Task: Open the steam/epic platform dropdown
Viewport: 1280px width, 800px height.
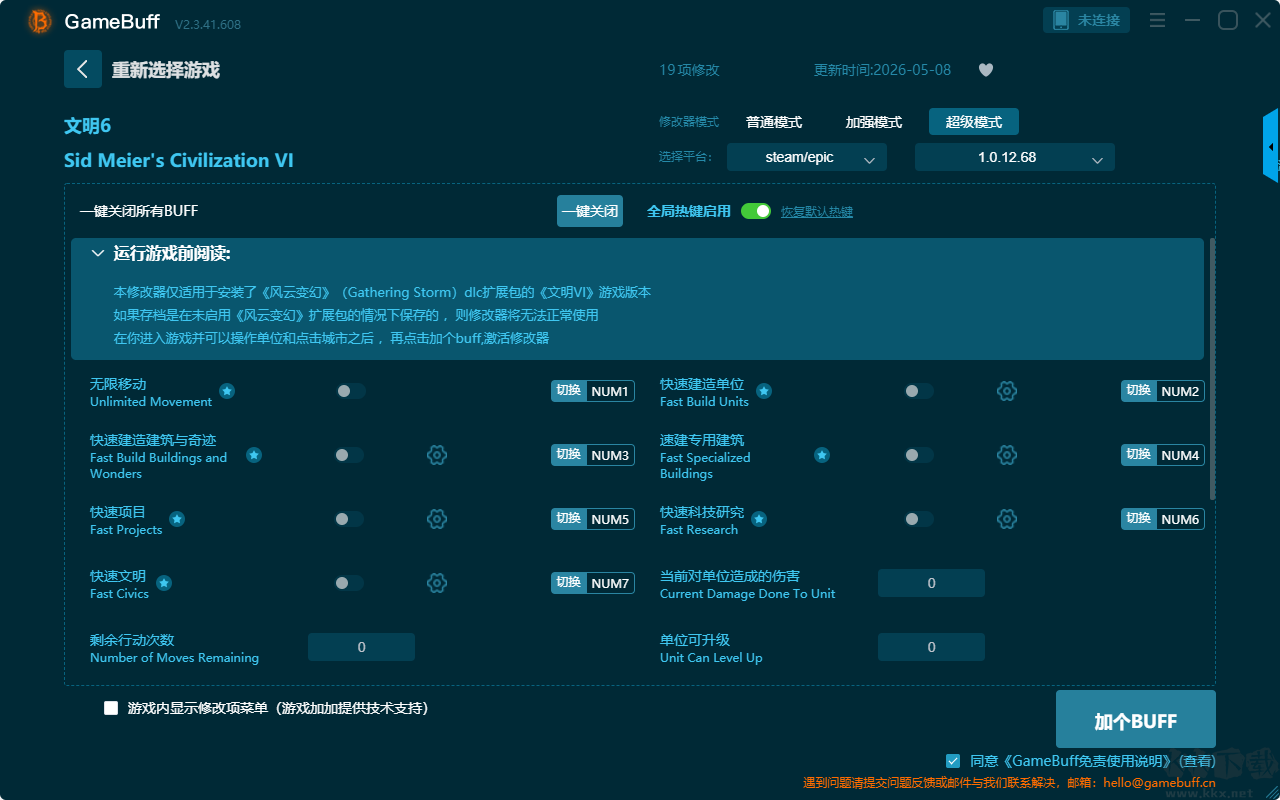Action: 807,157
